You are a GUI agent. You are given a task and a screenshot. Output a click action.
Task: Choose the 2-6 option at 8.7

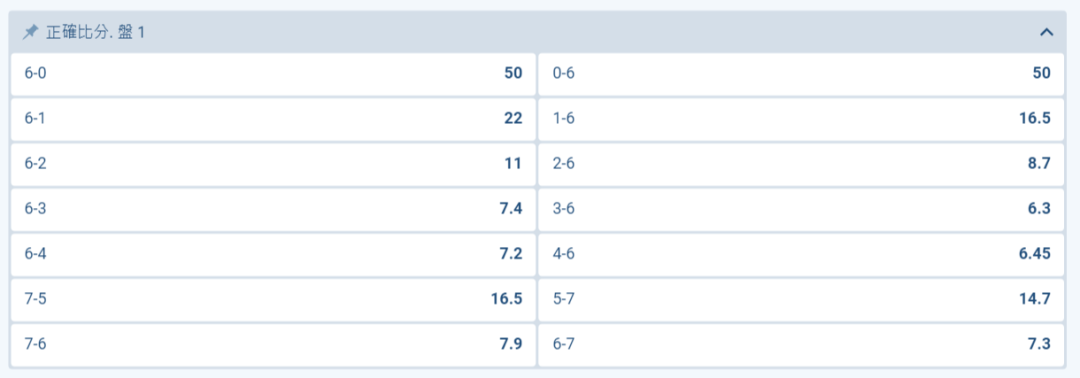point(802,164)
